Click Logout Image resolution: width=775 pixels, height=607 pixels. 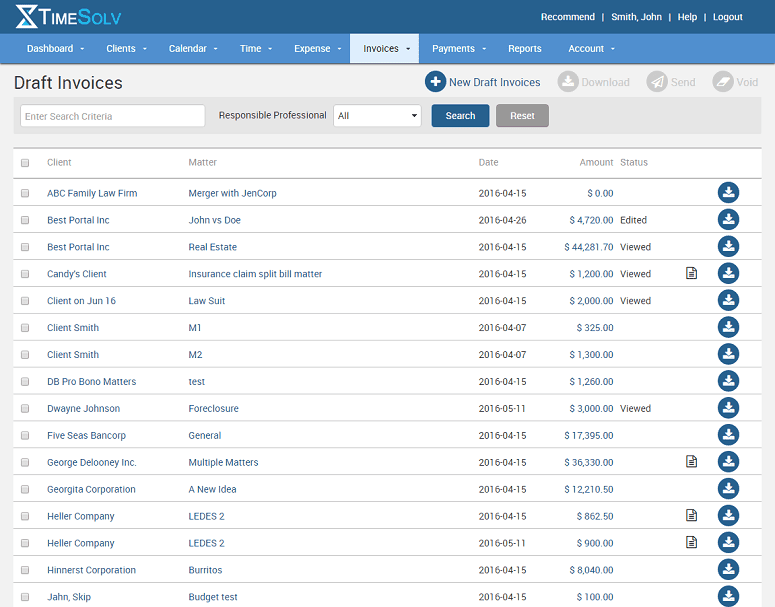(728, 17)
